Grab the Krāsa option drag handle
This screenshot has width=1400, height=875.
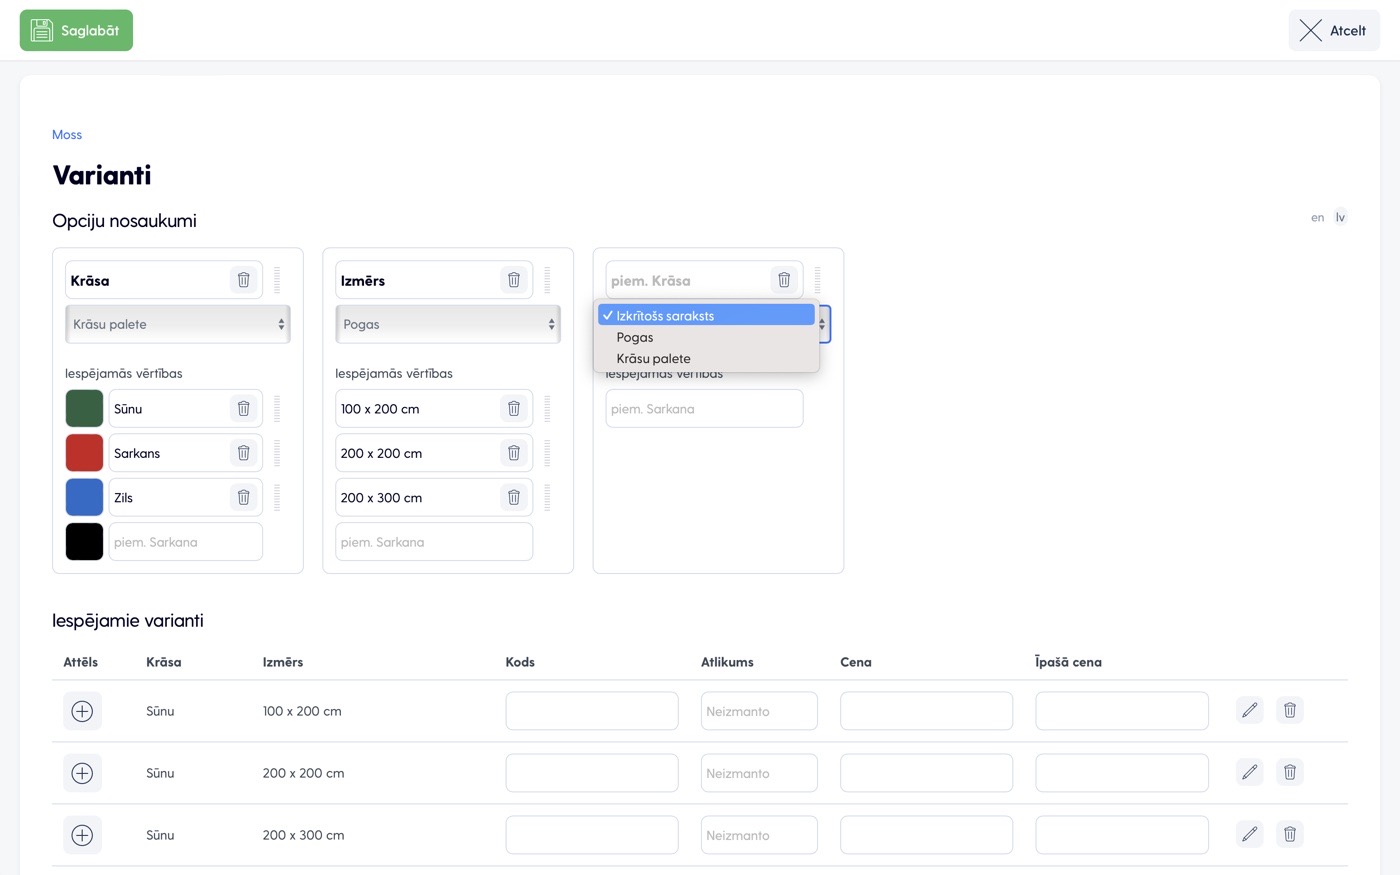point(277,280)
